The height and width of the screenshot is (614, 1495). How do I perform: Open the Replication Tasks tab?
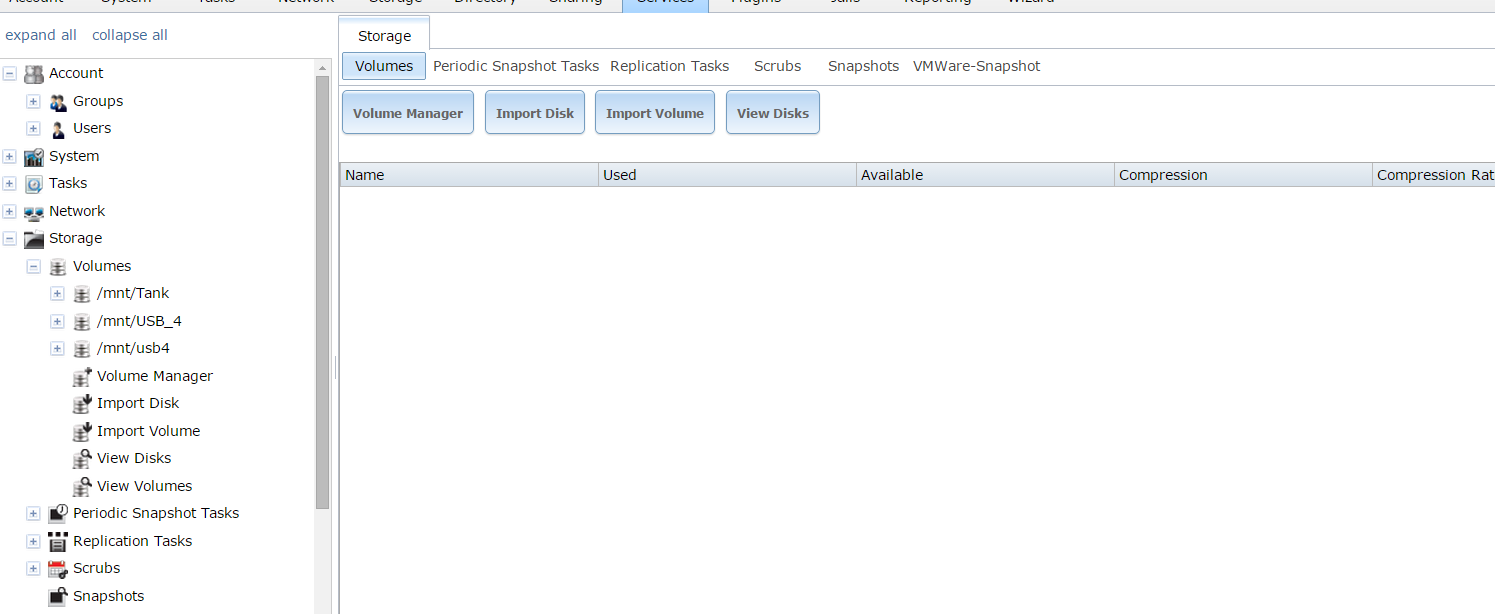pyautogui.click(x=669, y=66)
